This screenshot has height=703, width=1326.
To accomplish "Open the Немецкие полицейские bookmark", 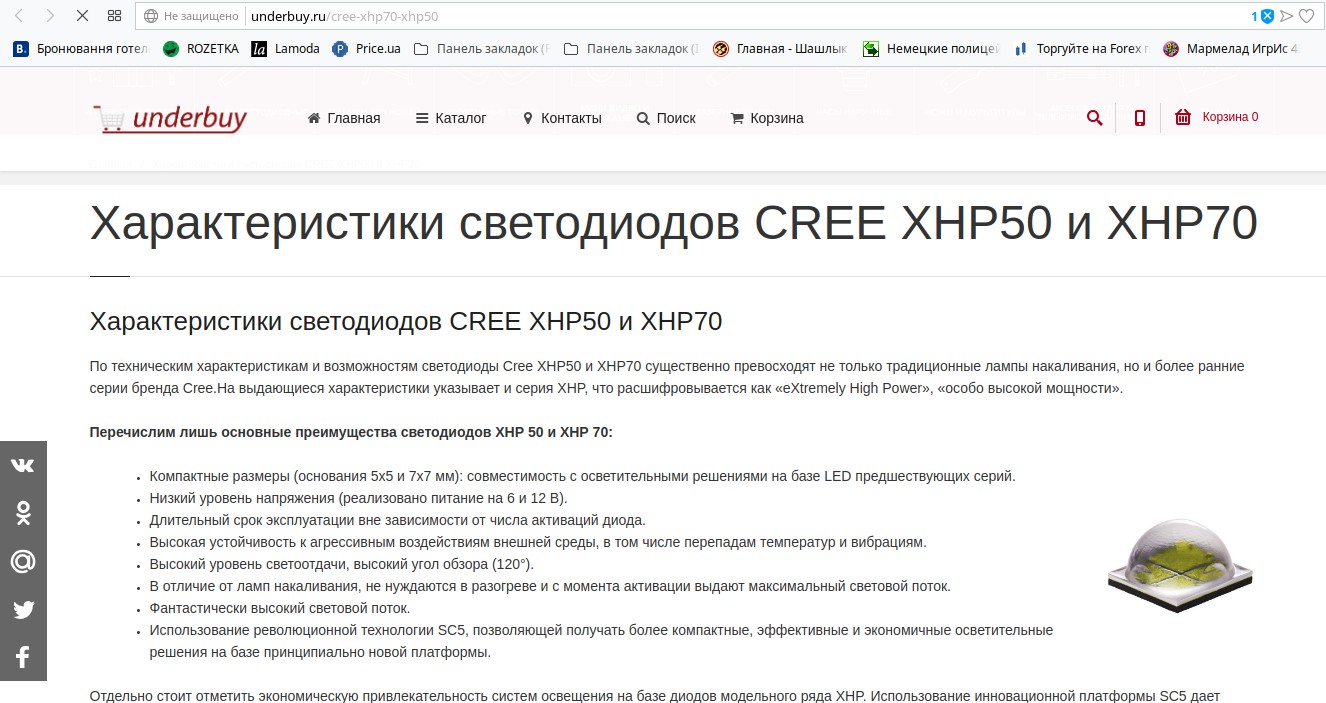I will [932, 48].
